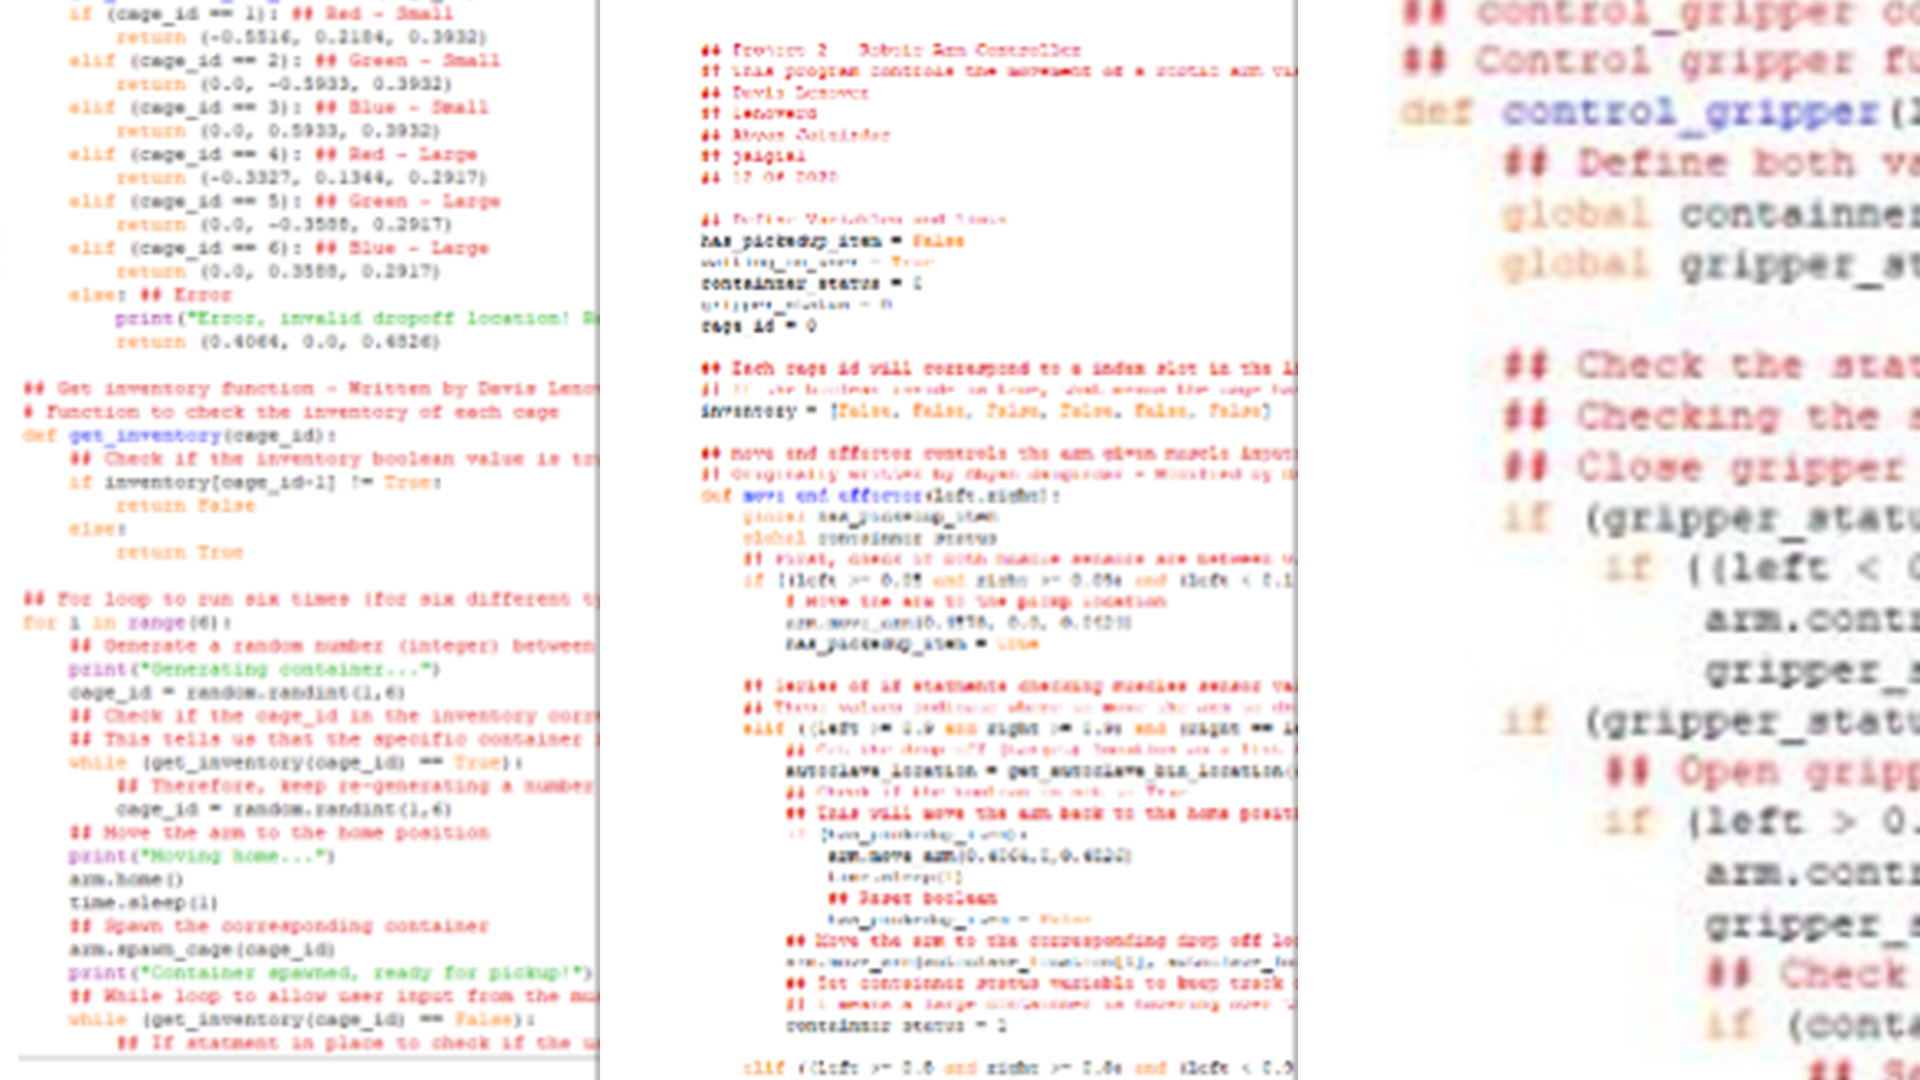Click the '## Move the arm to the home position' comment
Viewport: 1920px width, 1080px height.
(280, 832)
